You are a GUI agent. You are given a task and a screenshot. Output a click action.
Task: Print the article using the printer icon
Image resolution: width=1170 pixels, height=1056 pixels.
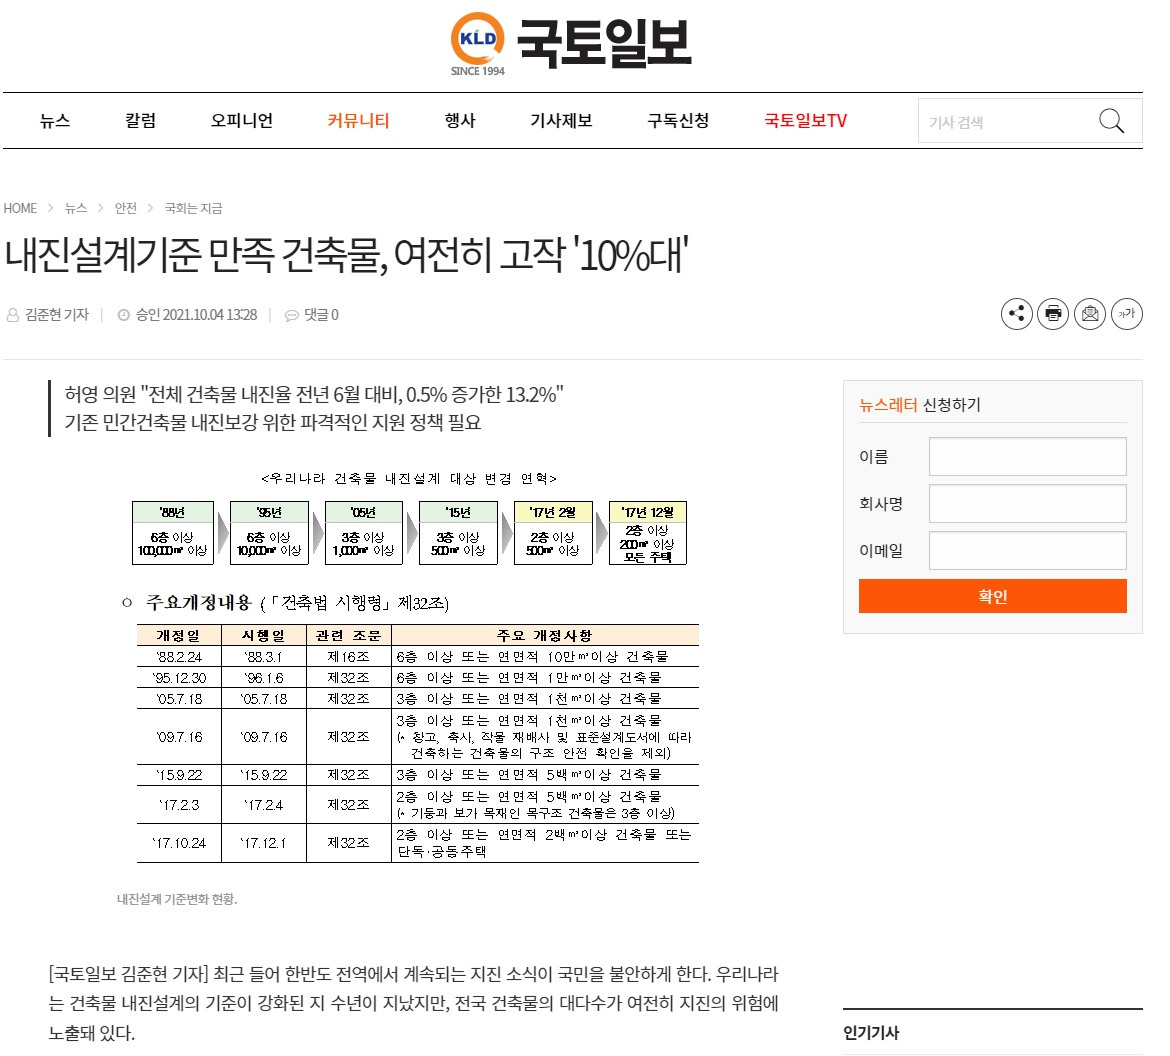tap(1052, 314)
